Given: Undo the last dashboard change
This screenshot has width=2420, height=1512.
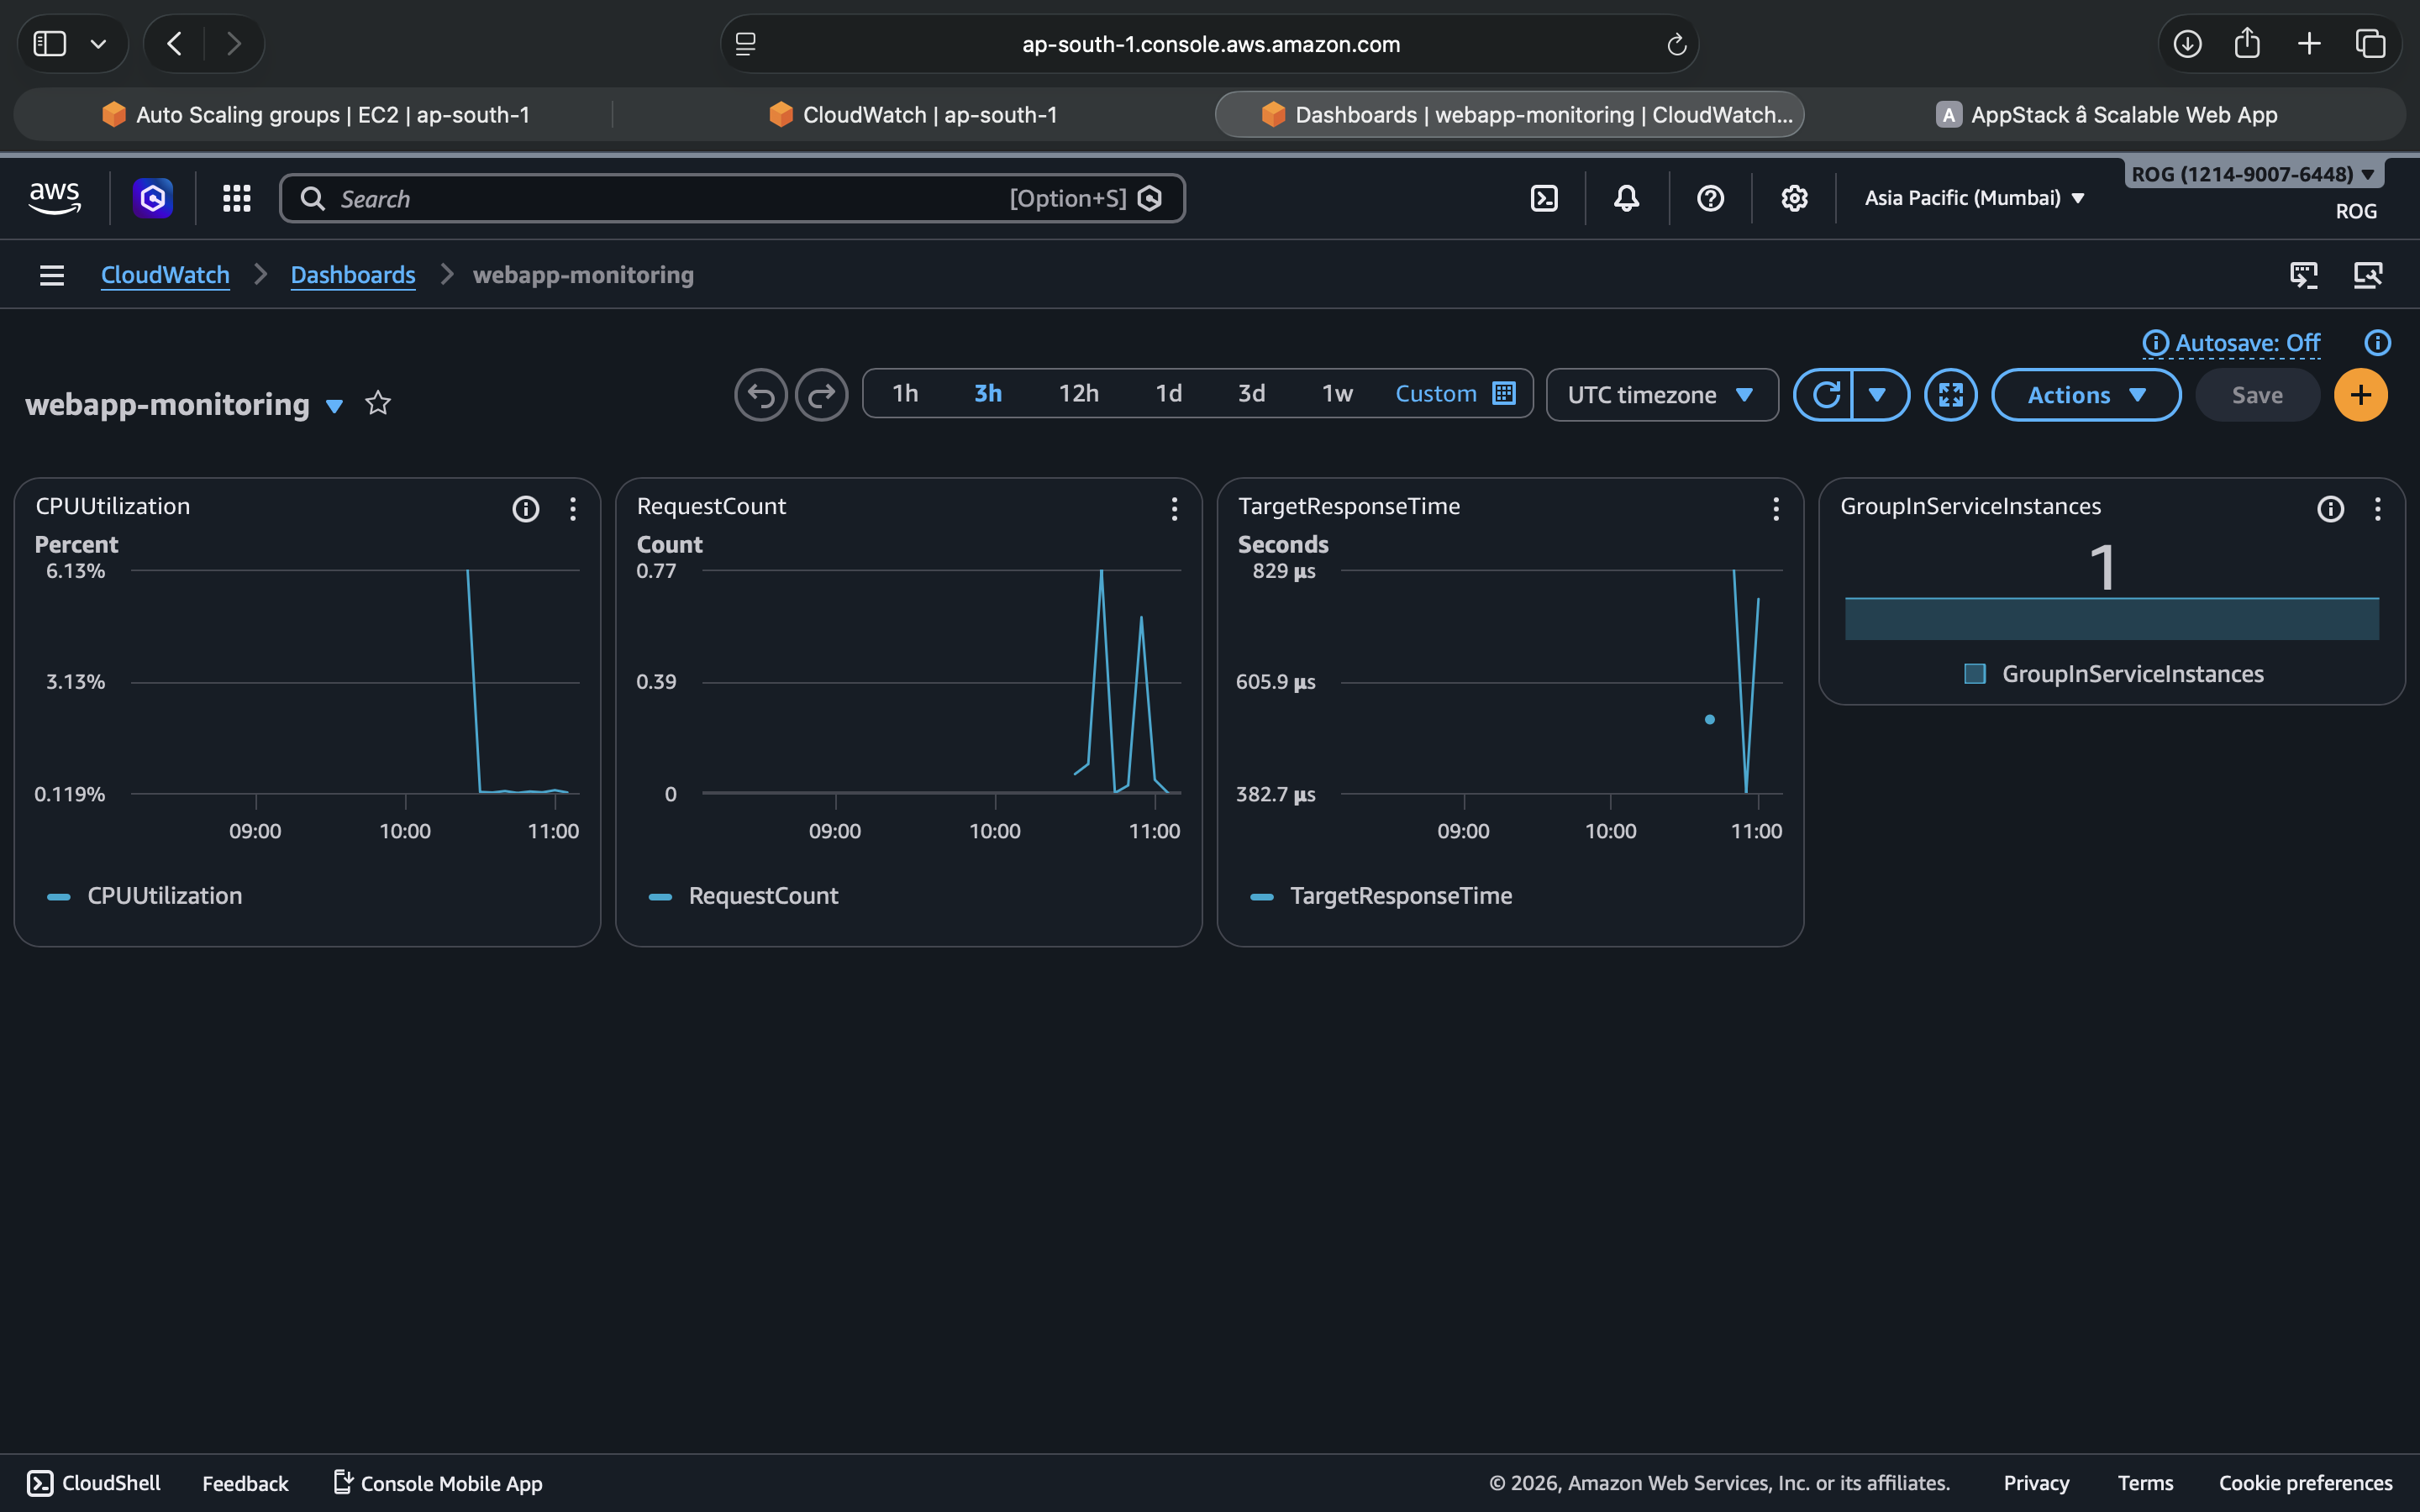Looking at the screenshot, I should pyautogui.click(x=760, y=394).
